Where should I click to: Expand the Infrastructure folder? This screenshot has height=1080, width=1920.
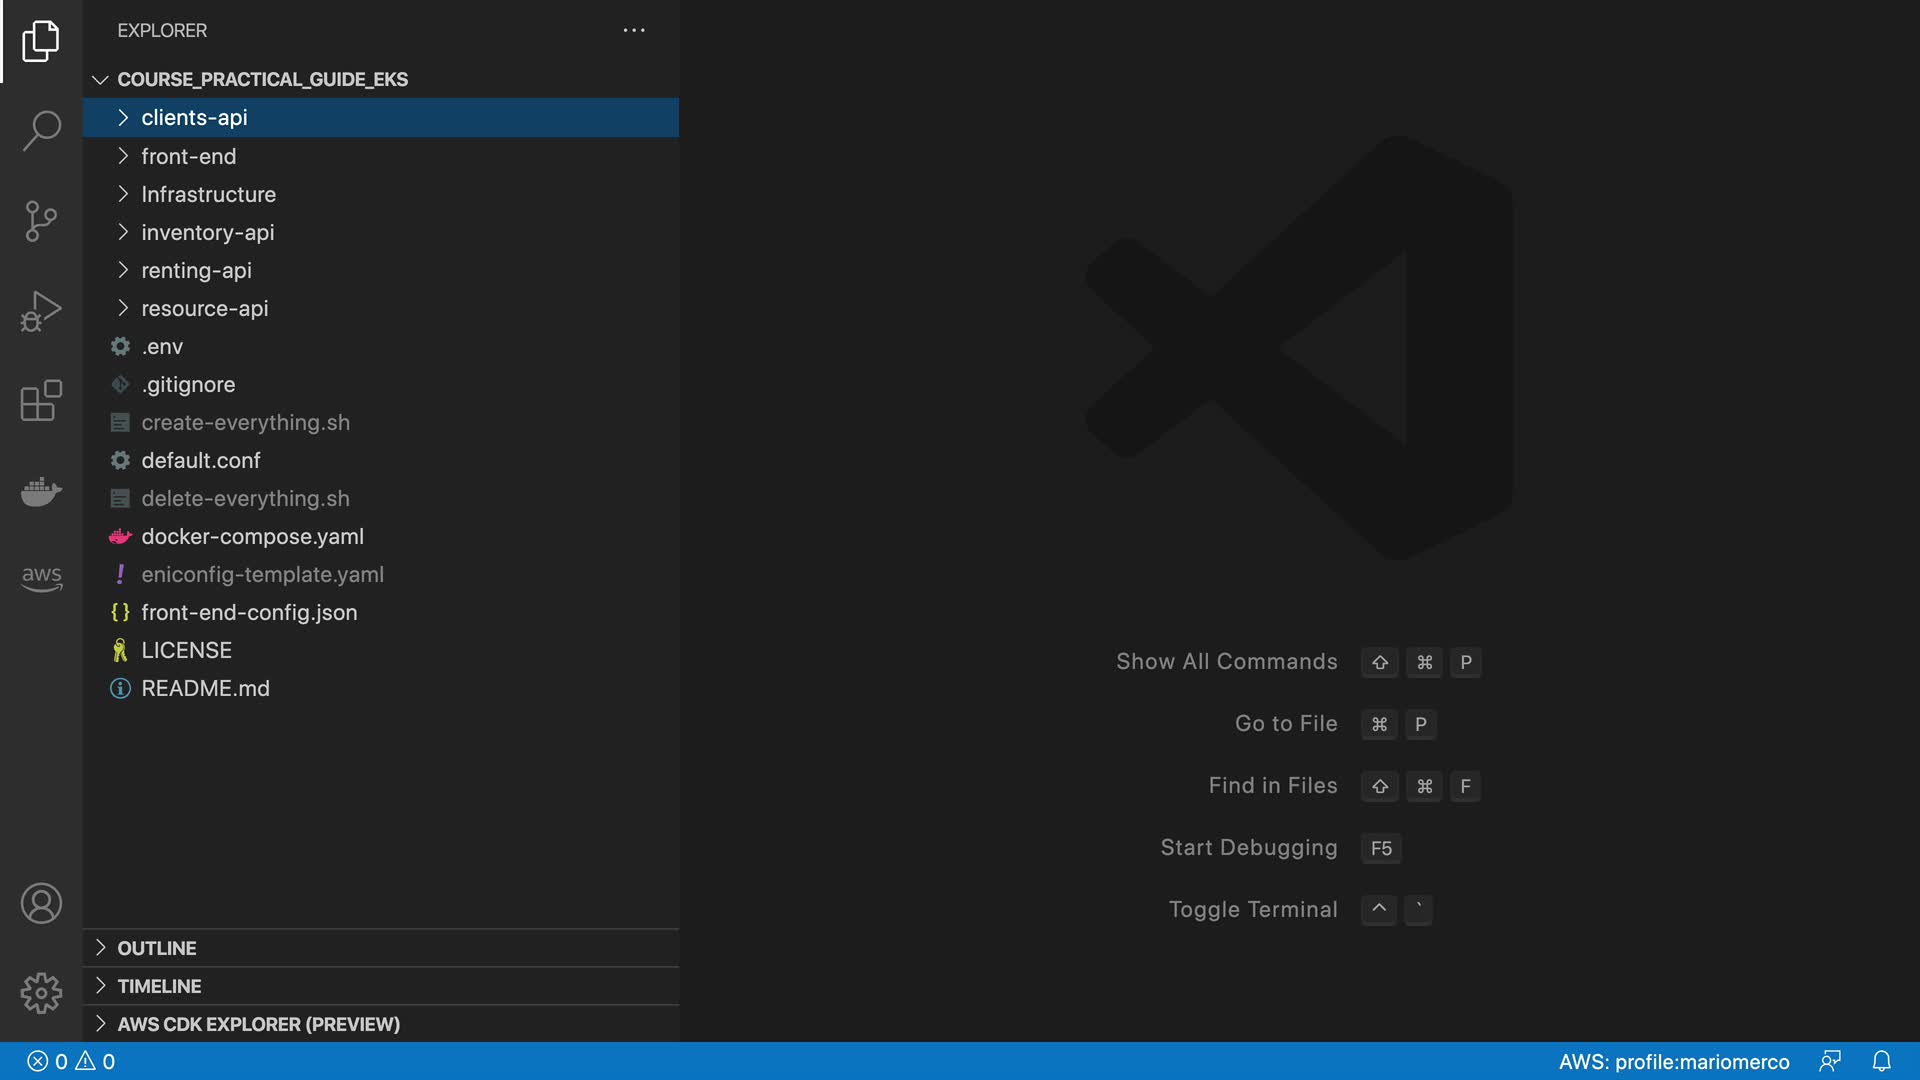tap(208, 194)
